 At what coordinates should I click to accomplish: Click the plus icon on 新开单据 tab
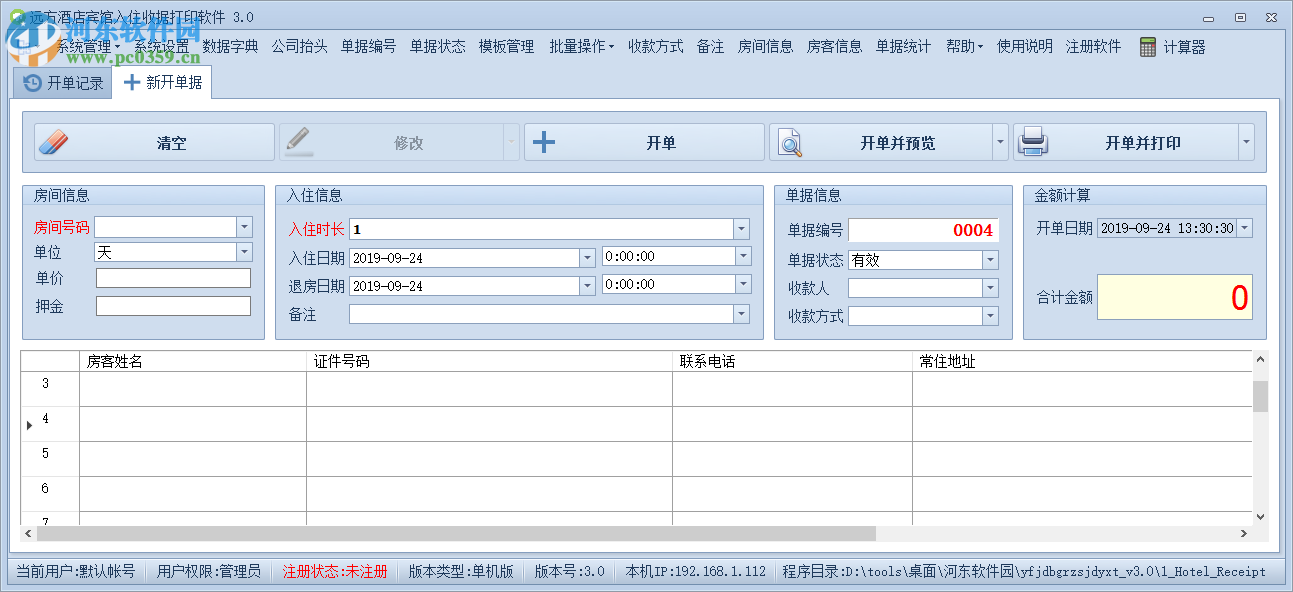(x=132, y=82)
